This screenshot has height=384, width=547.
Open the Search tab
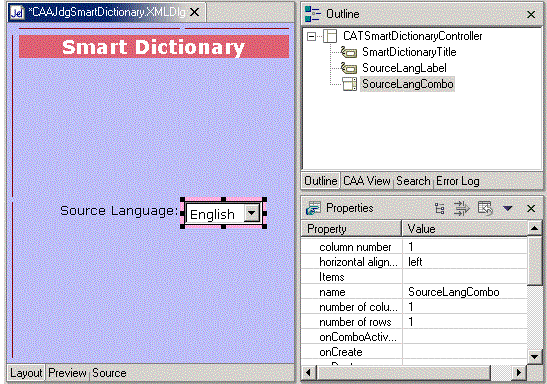413,181
